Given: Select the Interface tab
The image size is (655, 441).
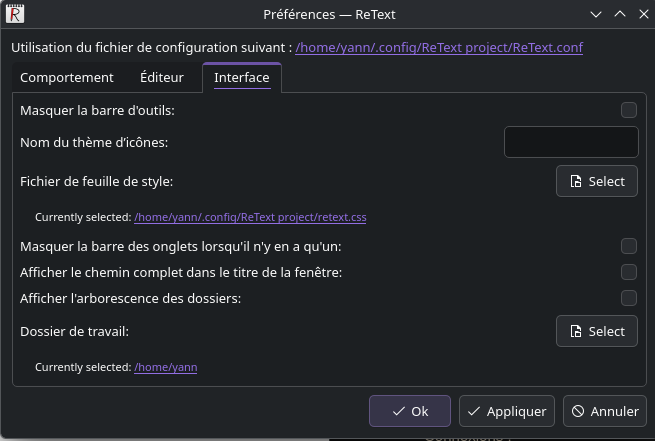Looking at the screenshot, I should (x=241, y=77).
